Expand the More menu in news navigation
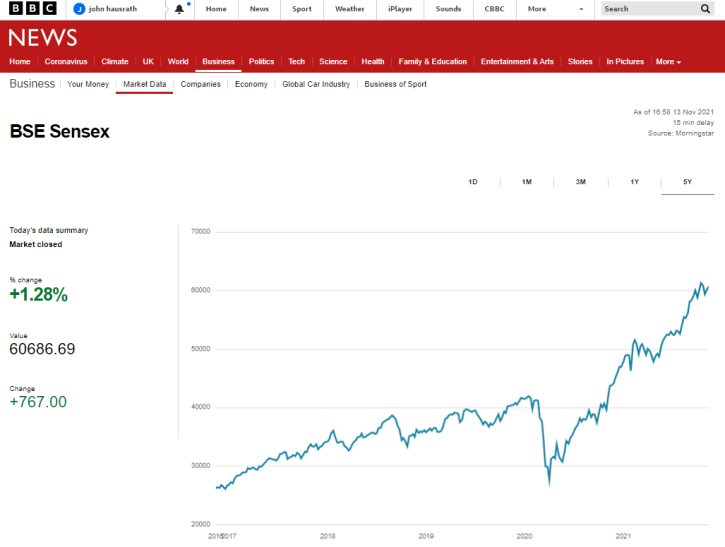The image size is (725, 547). pyautogui.click(x=668, y=61)
